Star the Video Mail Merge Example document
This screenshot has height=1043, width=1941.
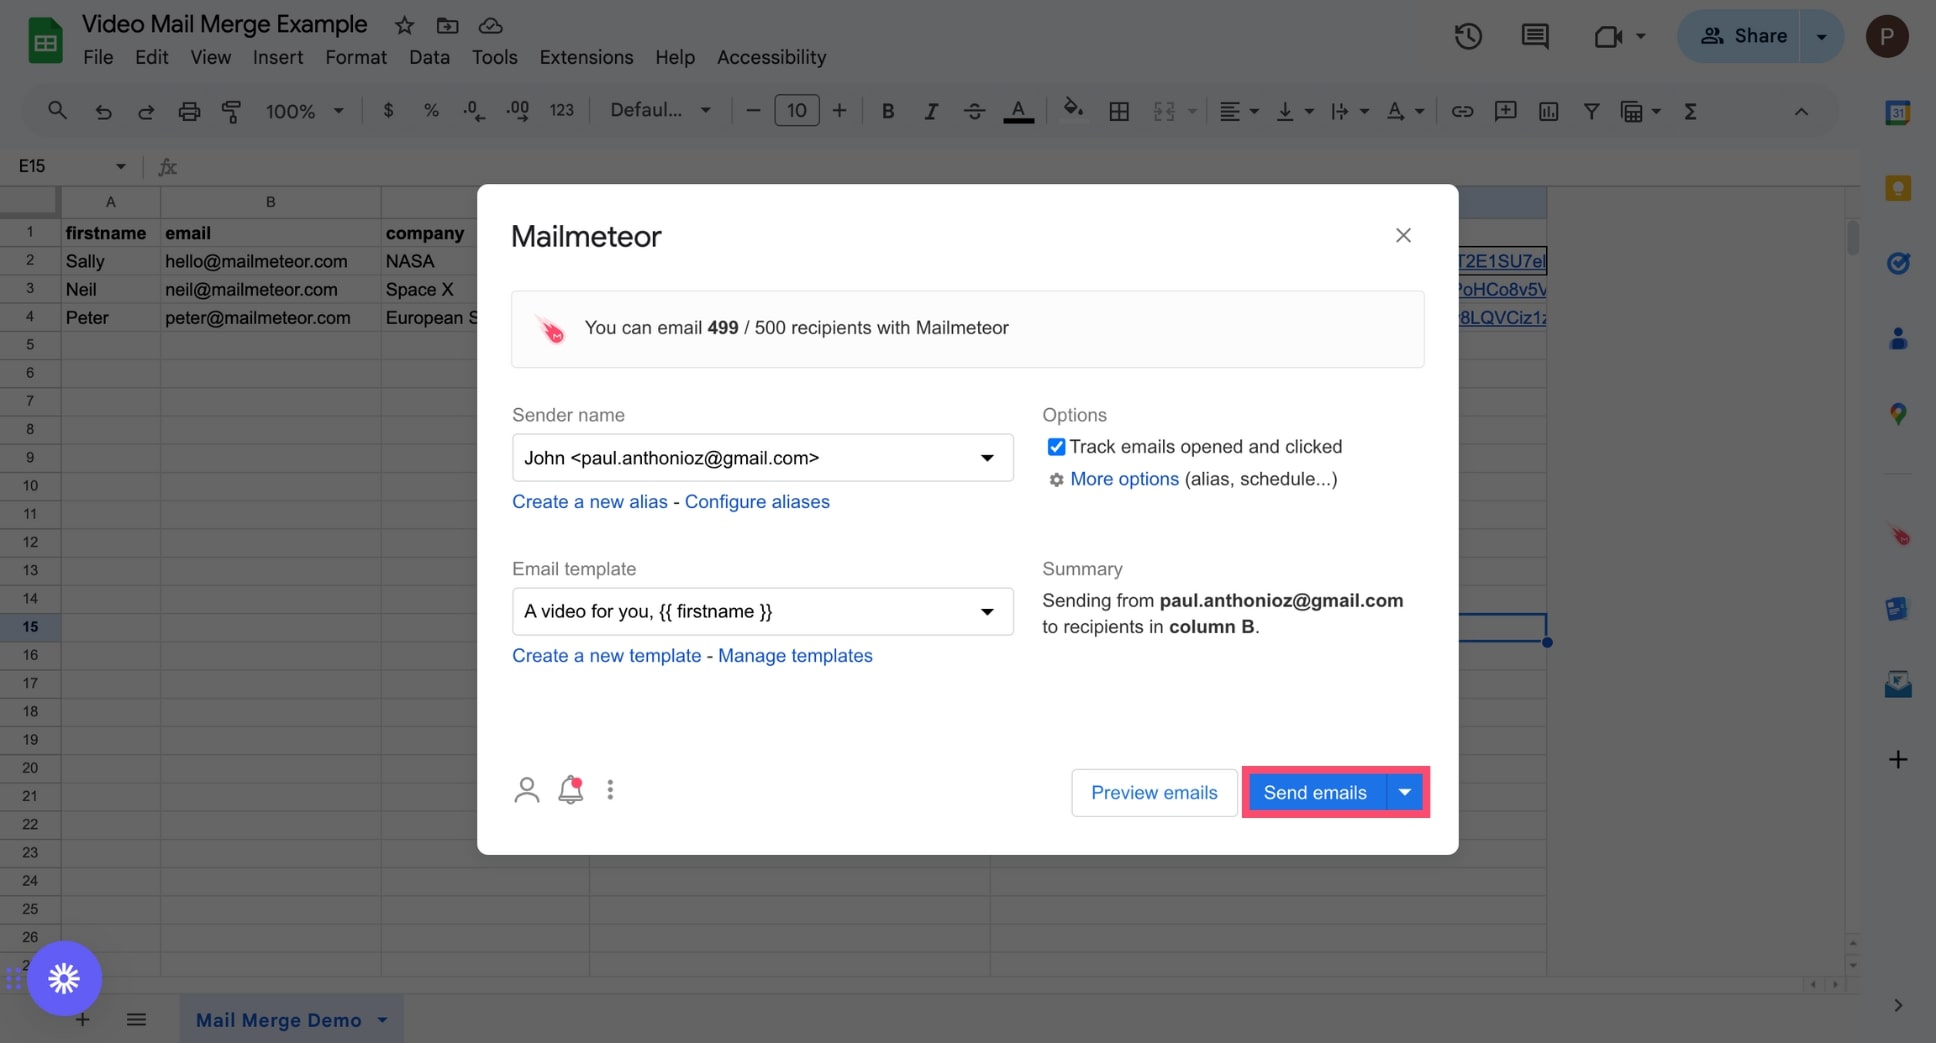404,25
